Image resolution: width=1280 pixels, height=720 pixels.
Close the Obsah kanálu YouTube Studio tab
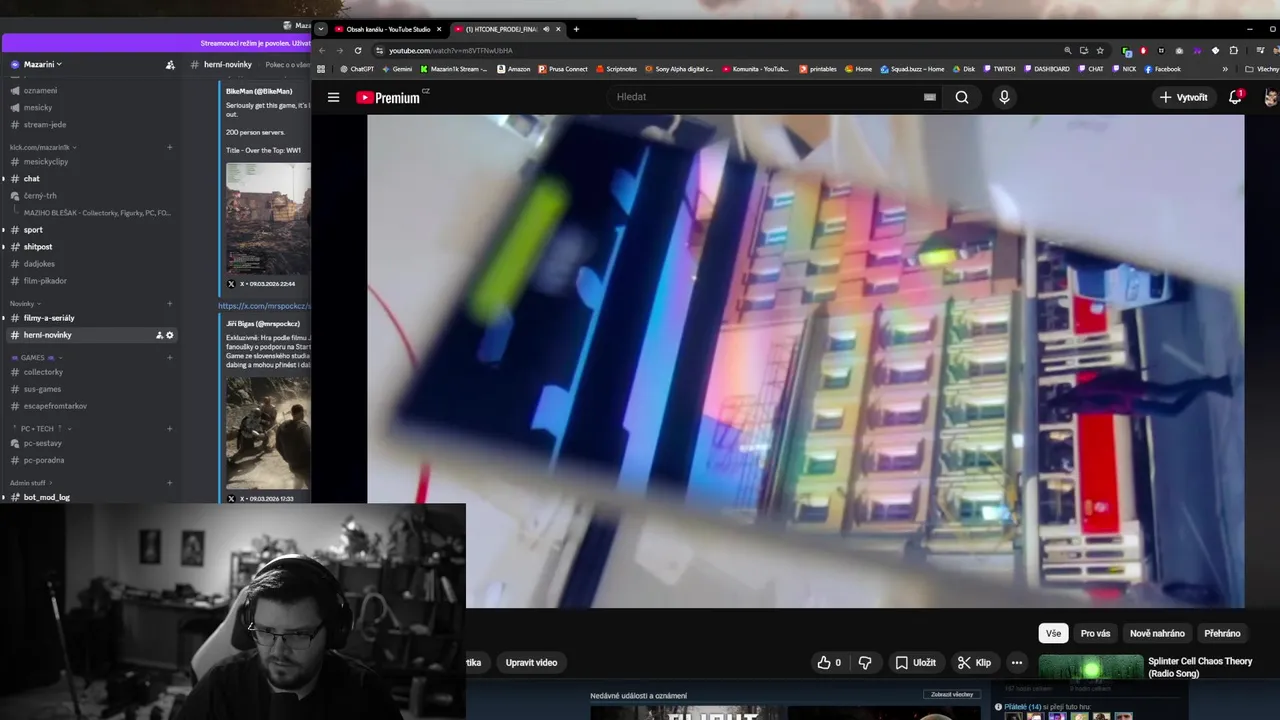(x=438, y=29)
